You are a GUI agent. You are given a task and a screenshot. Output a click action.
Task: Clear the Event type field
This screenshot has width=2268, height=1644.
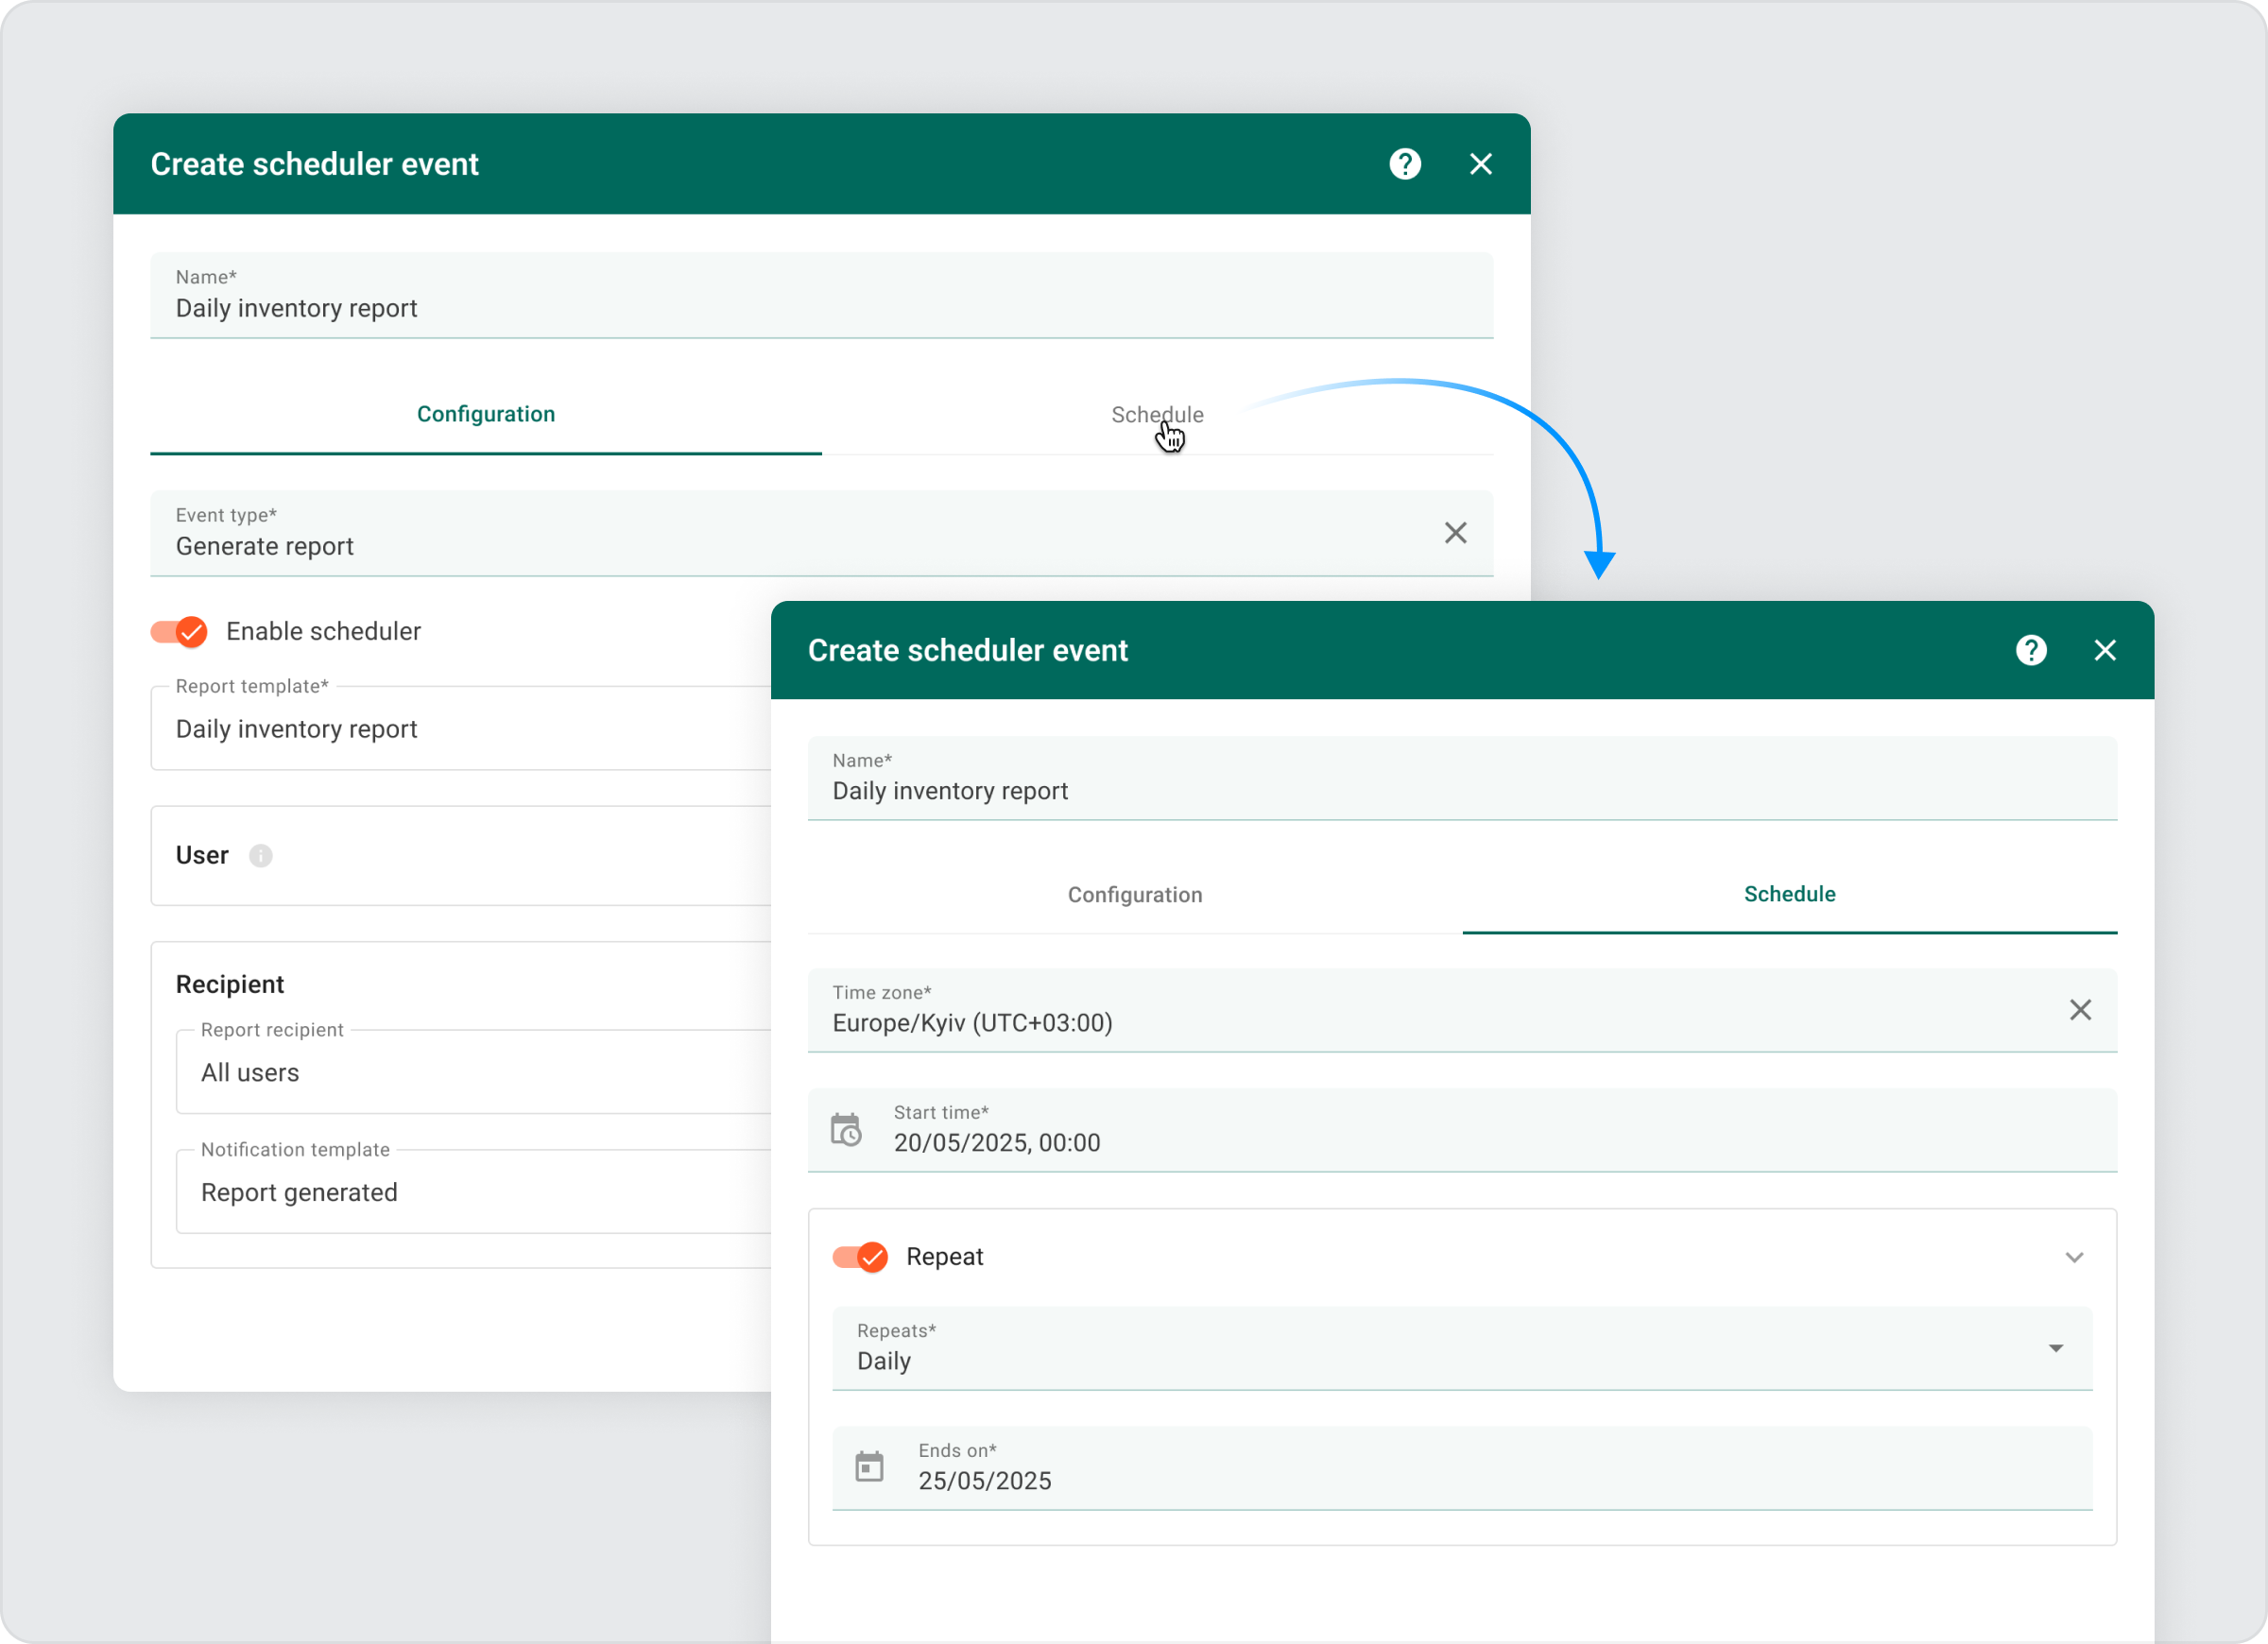[1455, 533]
